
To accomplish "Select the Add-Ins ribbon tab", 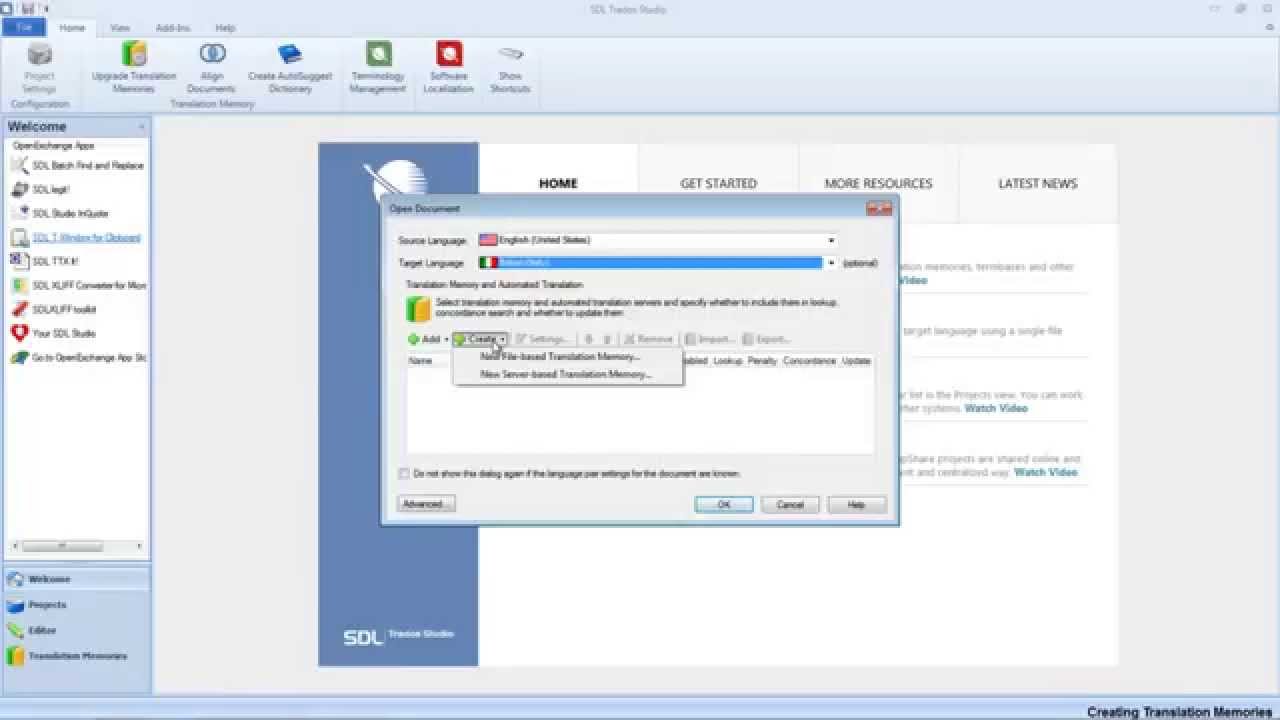I will 173,28.
